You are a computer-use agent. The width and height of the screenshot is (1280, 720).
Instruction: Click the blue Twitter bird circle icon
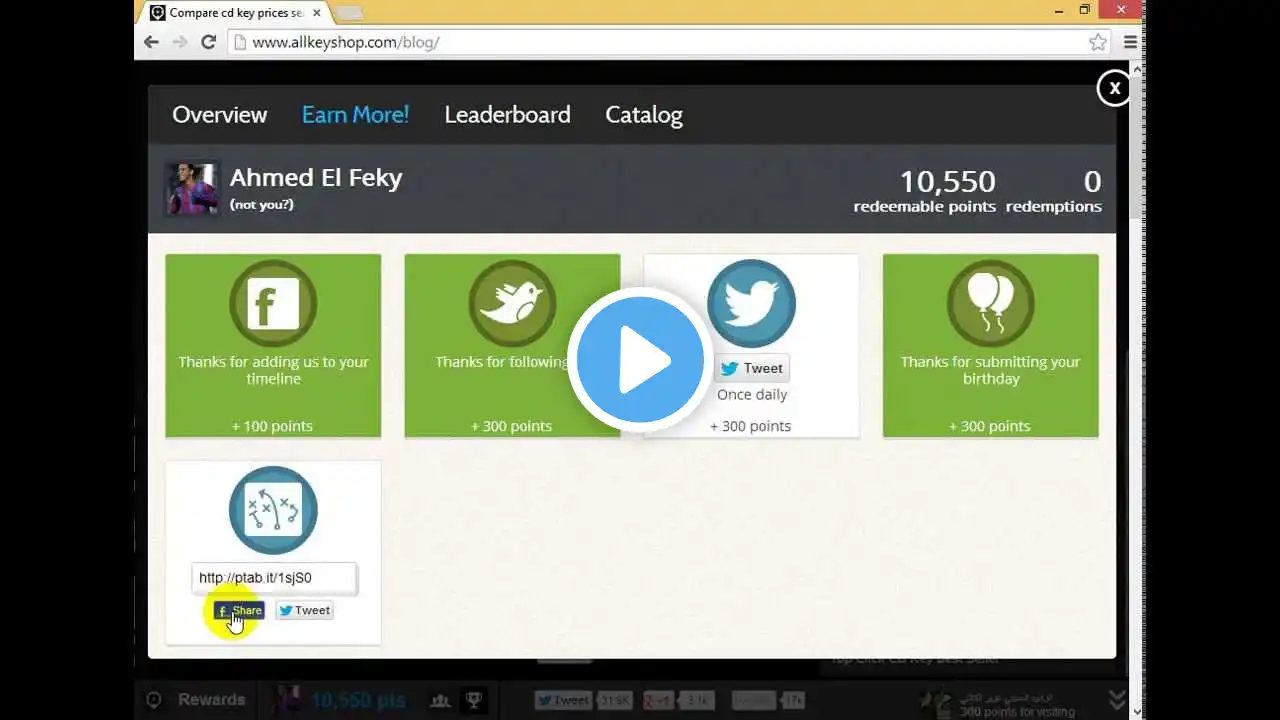[751, 303]
